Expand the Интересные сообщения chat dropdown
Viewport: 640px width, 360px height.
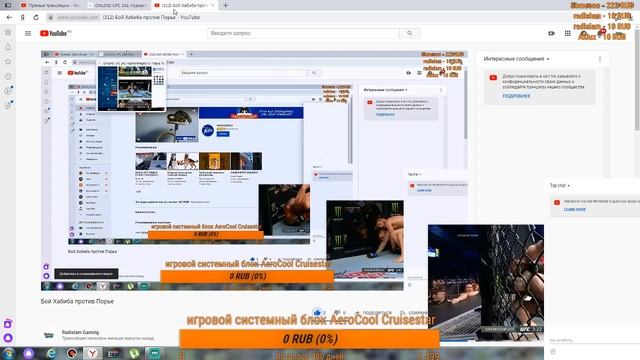[x=516, y=59]
